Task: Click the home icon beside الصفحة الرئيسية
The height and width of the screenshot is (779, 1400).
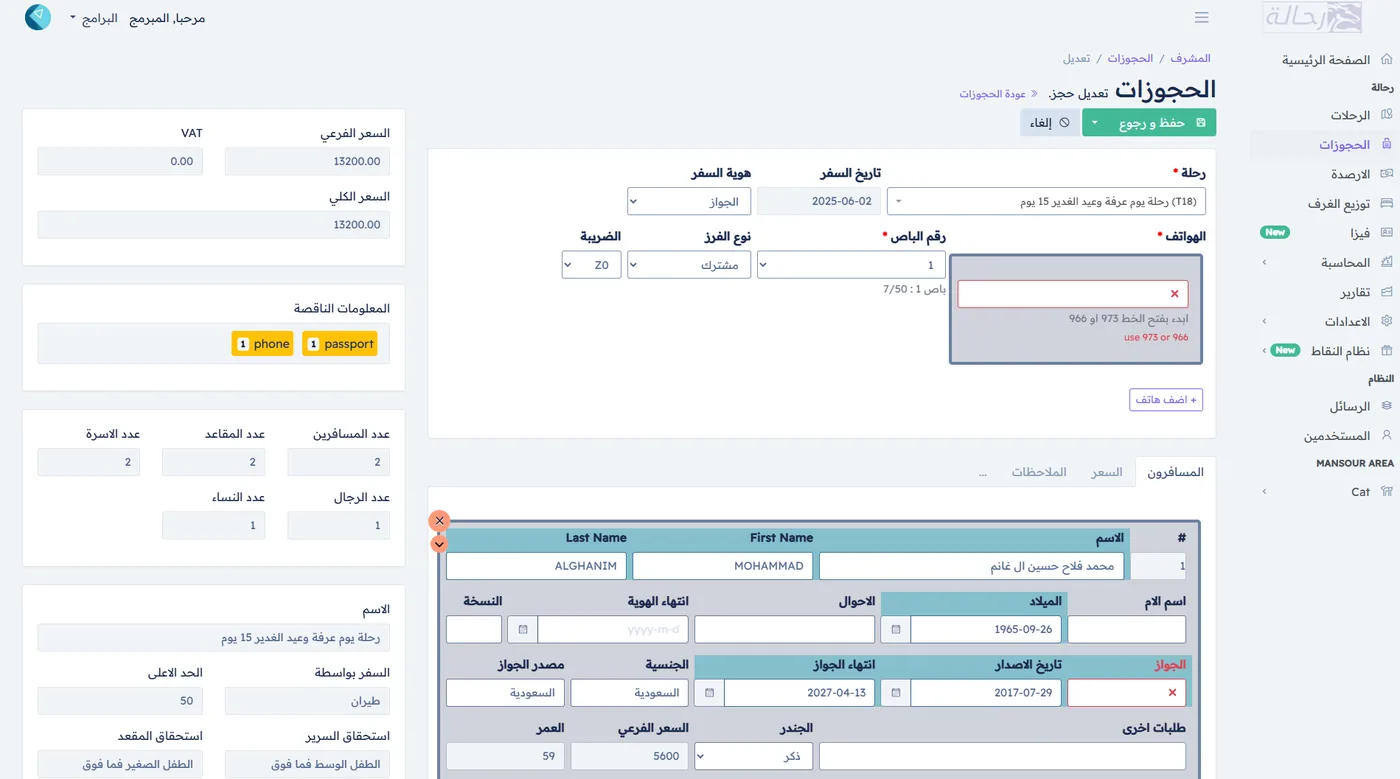Action: tap(1386, 60)
